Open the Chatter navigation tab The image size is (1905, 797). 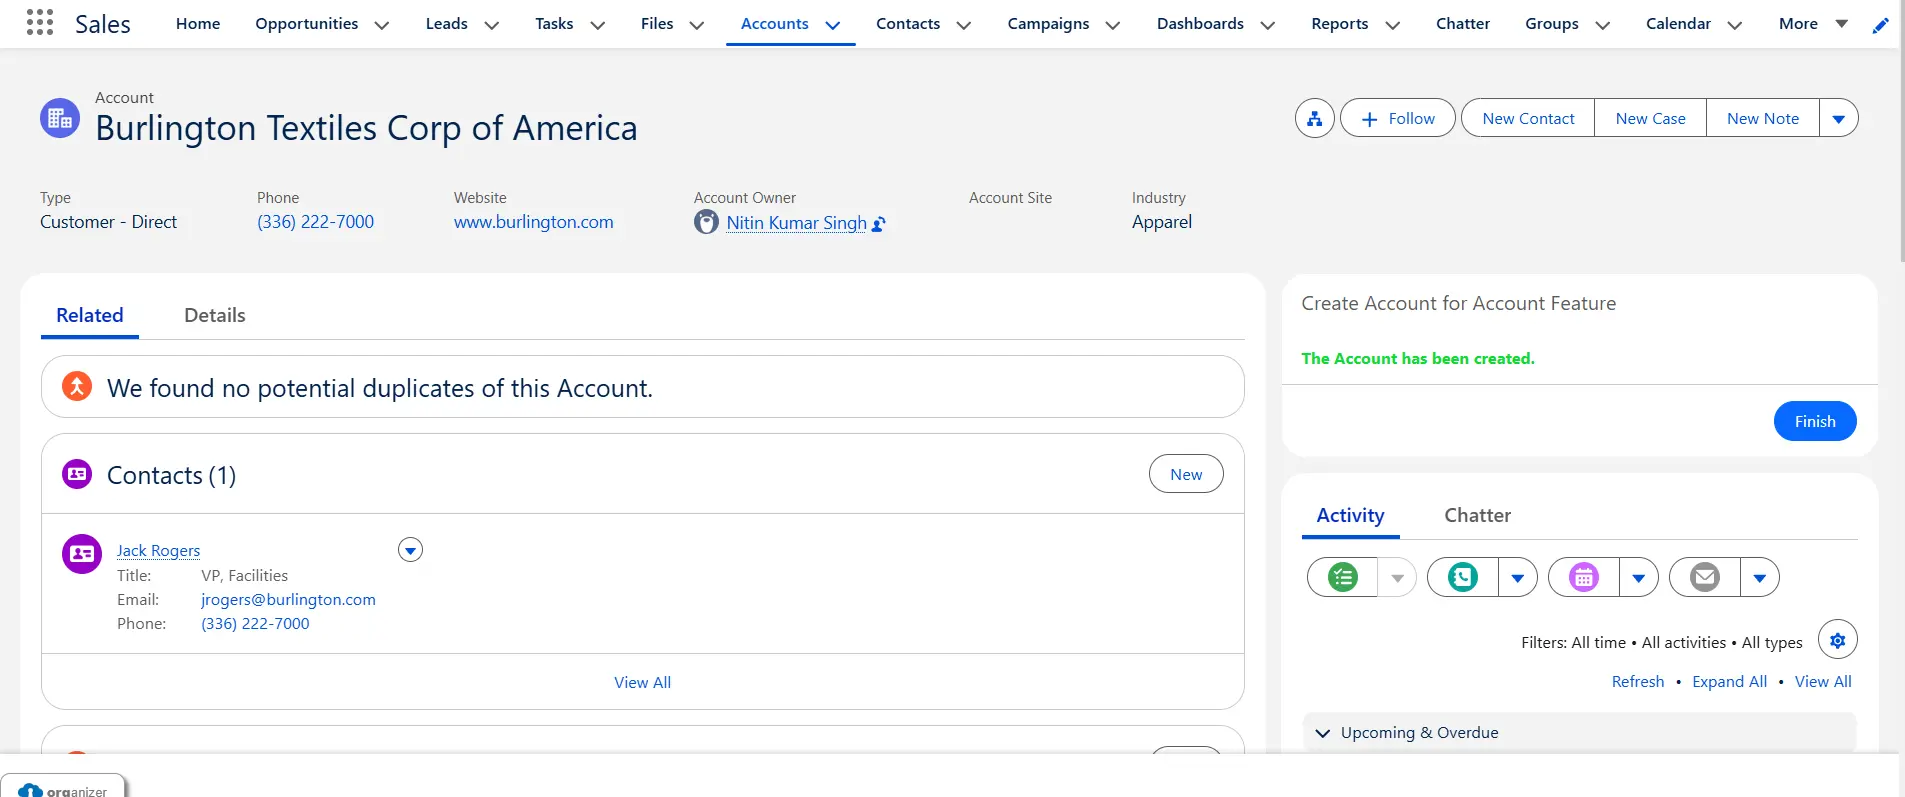click(x=1462, y=24)
